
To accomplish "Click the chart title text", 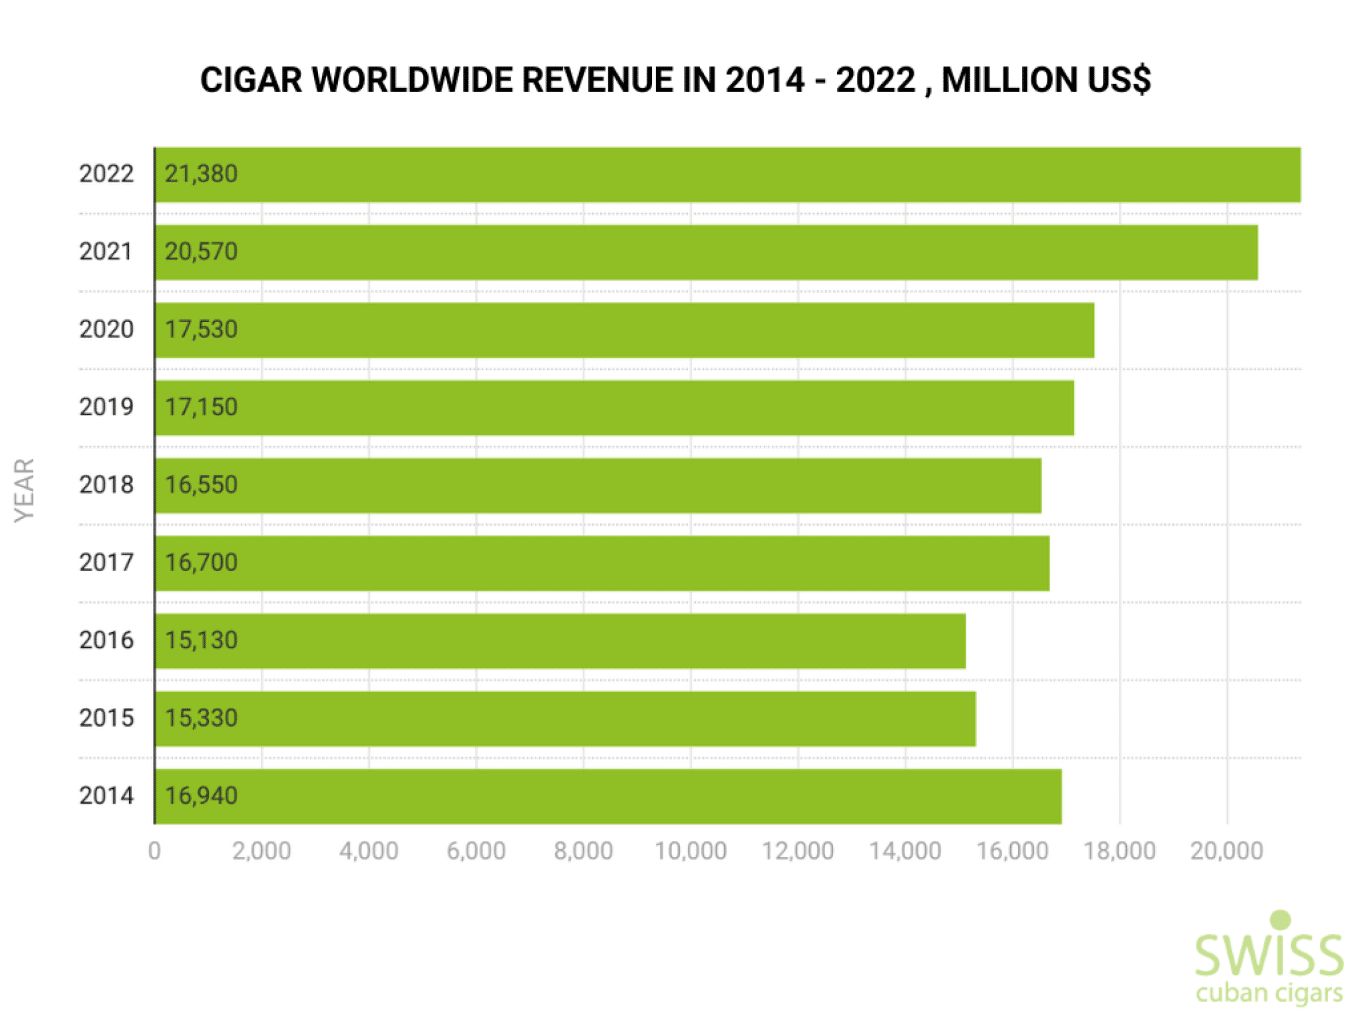I will tap(675, 80).
